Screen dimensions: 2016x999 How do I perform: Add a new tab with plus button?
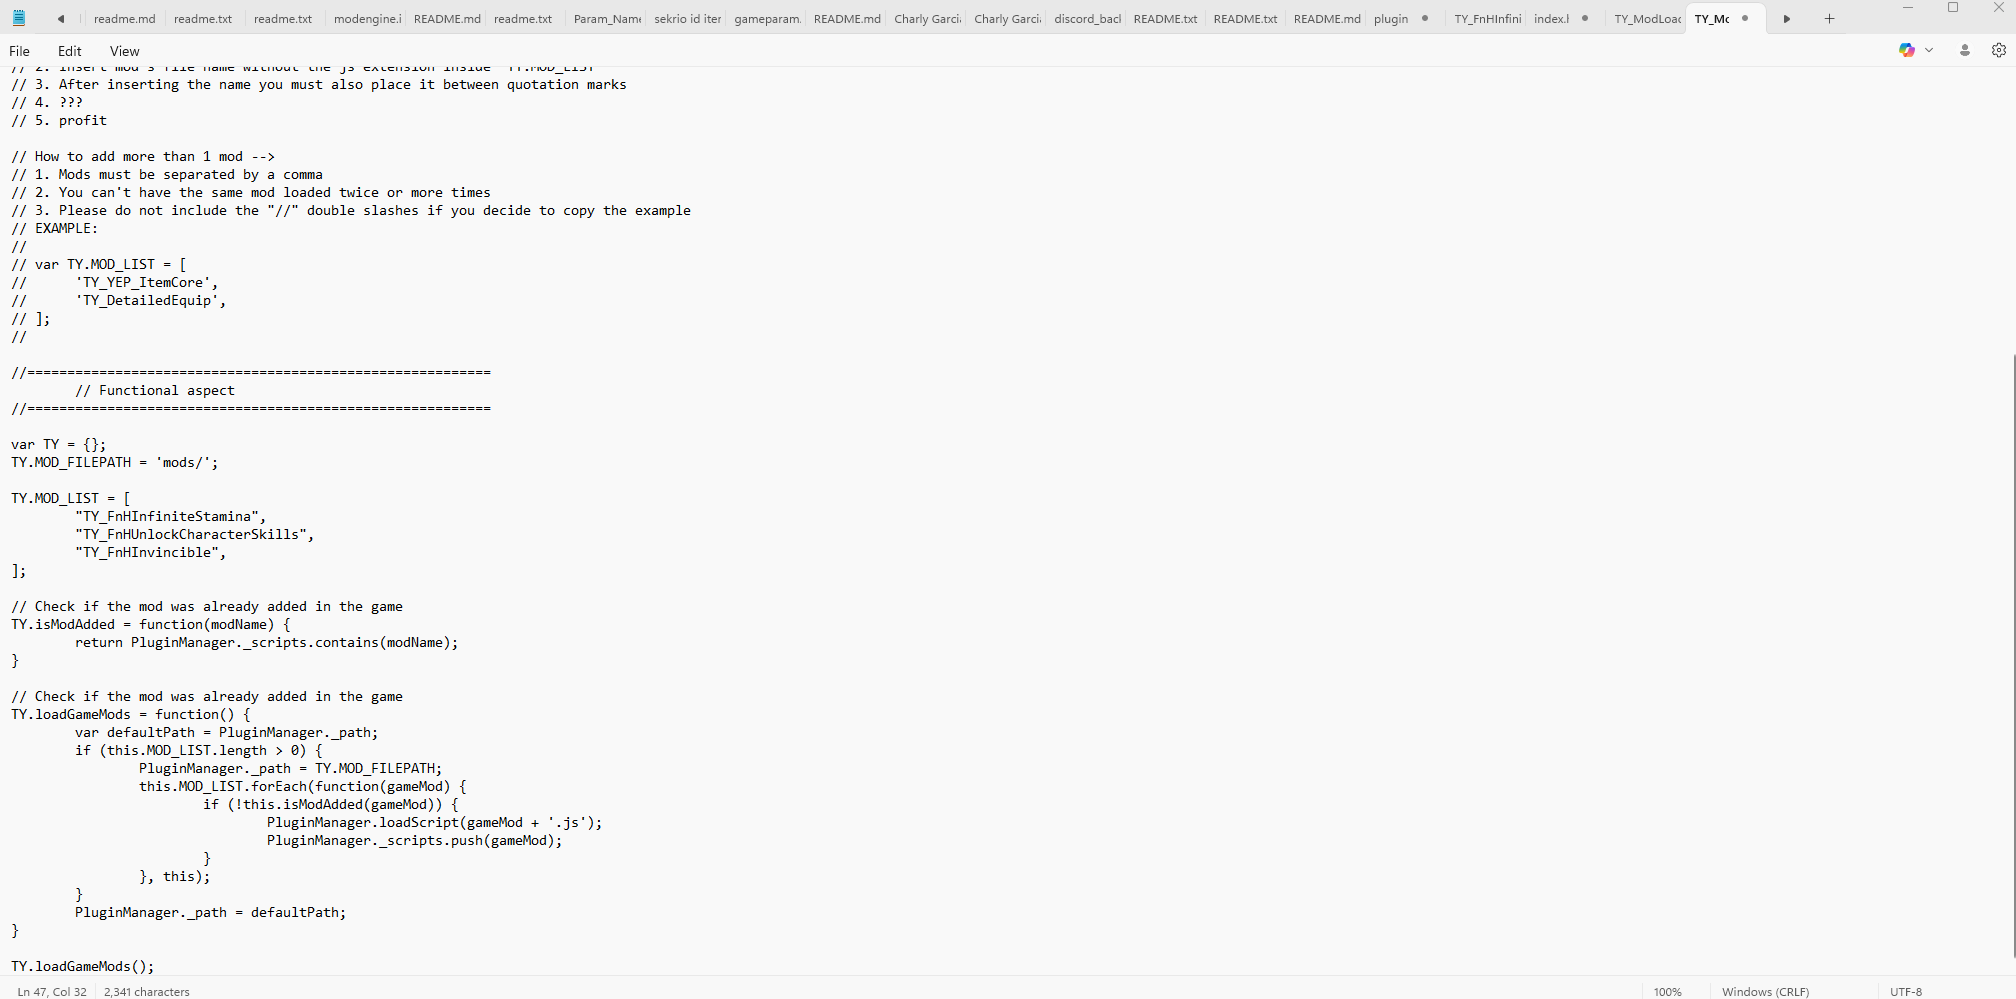[1829, 19]
